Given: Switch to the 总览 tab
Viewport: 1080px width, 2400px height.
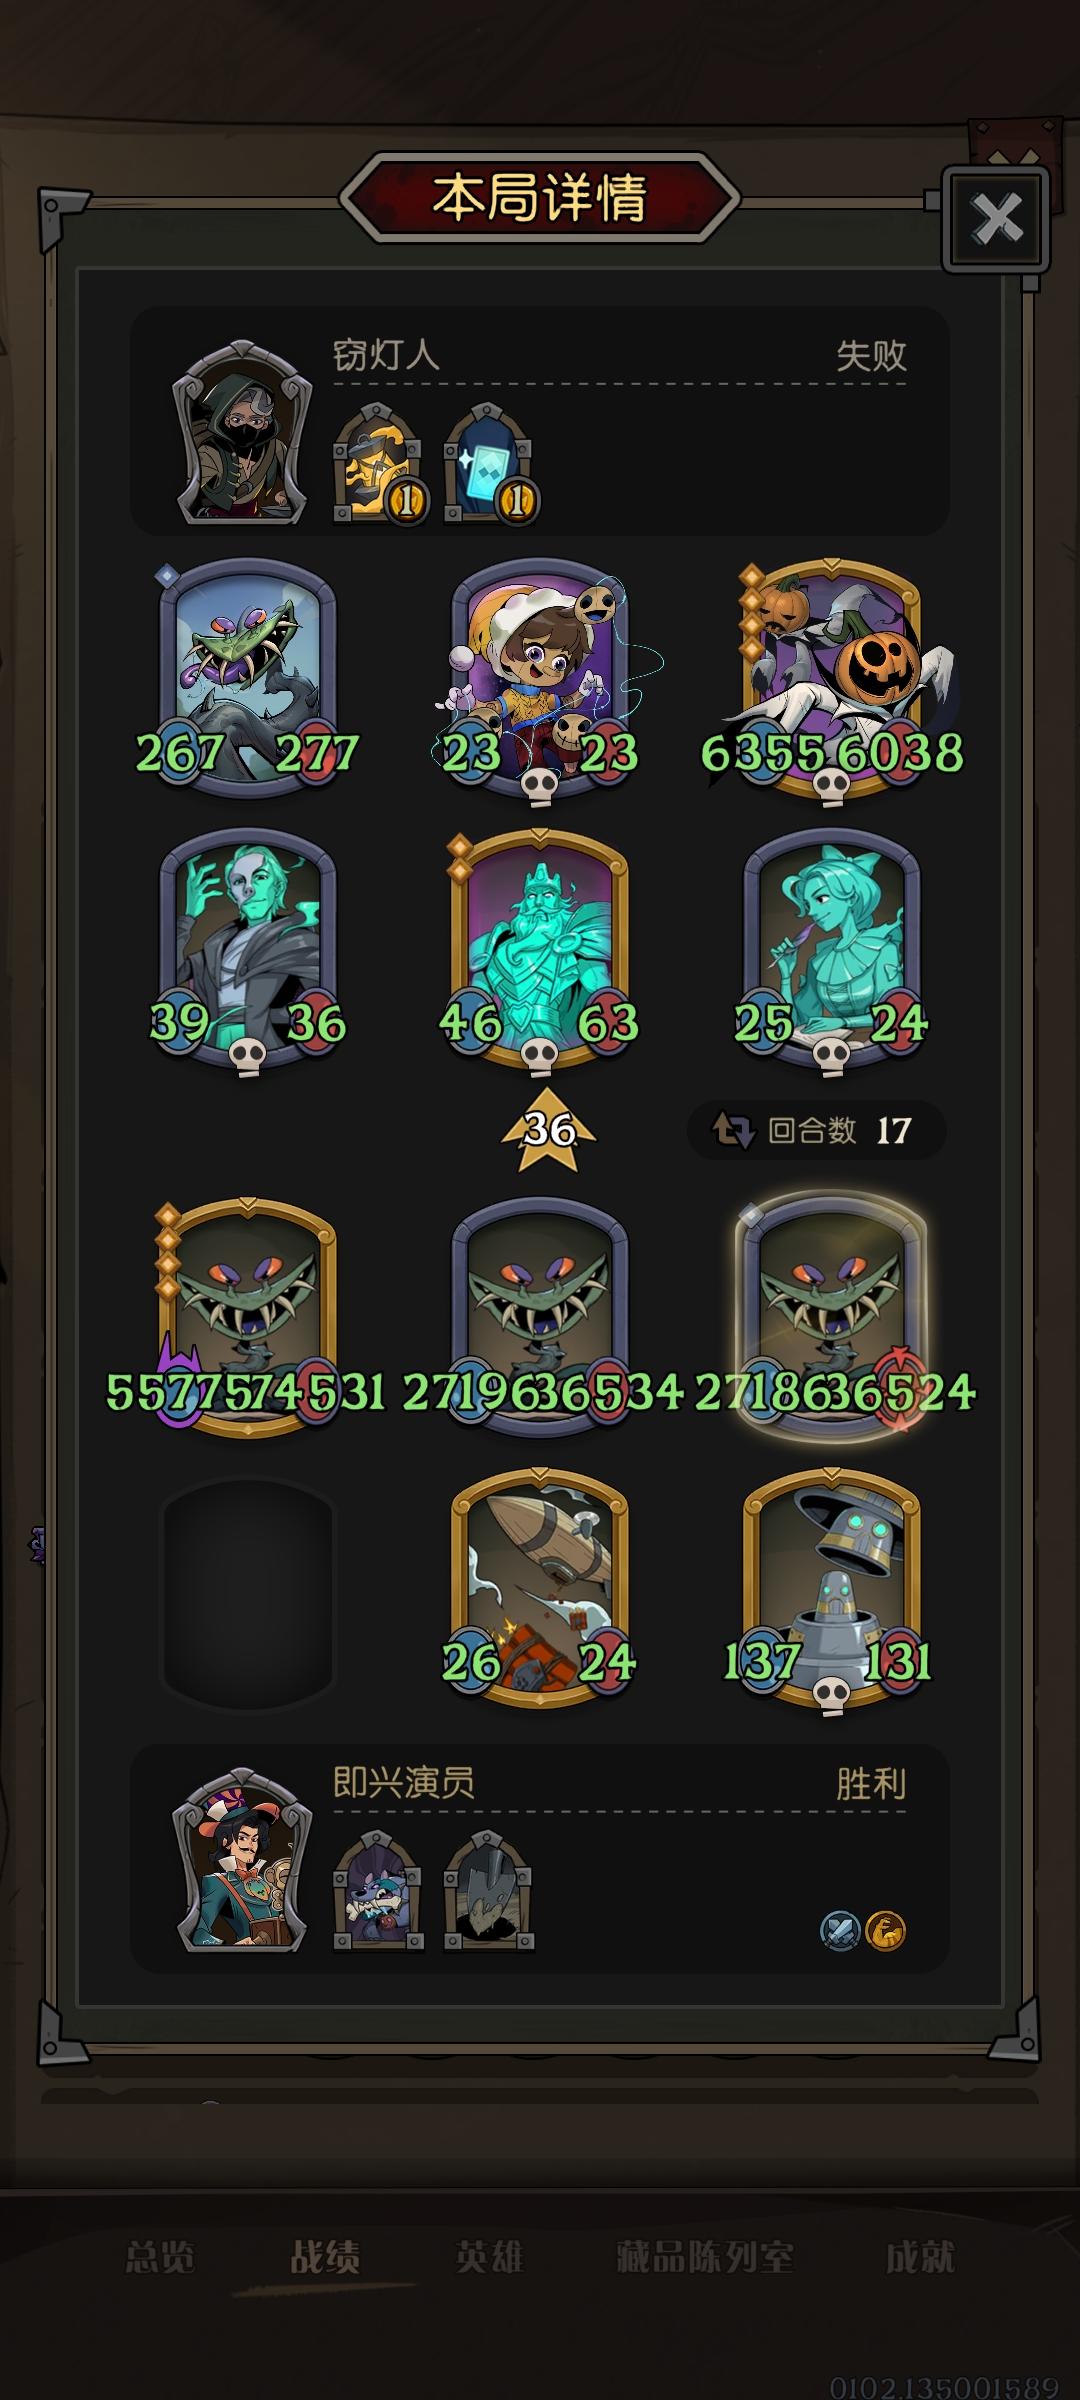Looking at the screenshot, I should coord(160,2257).
